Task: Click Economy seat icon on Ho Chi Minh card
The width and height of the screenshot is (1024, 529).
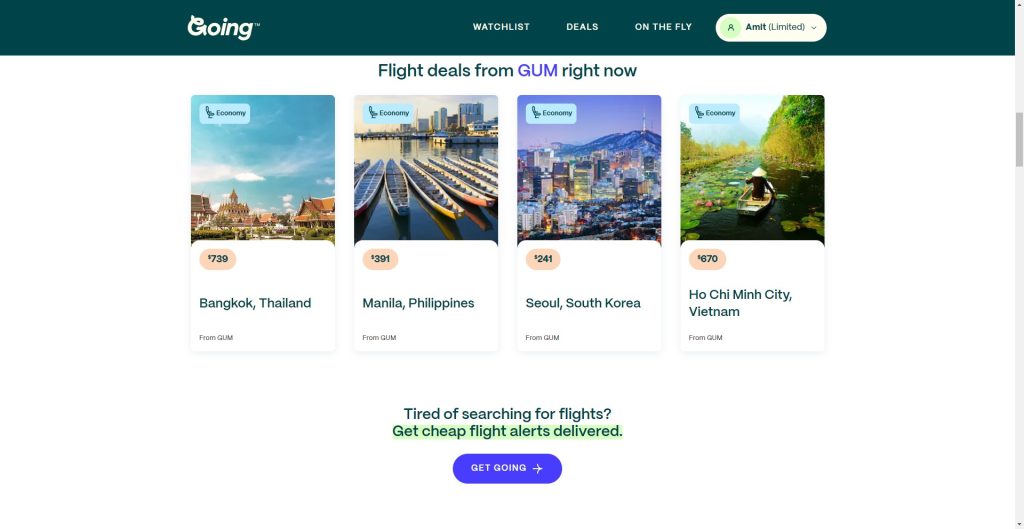Action: pos(698,113)
